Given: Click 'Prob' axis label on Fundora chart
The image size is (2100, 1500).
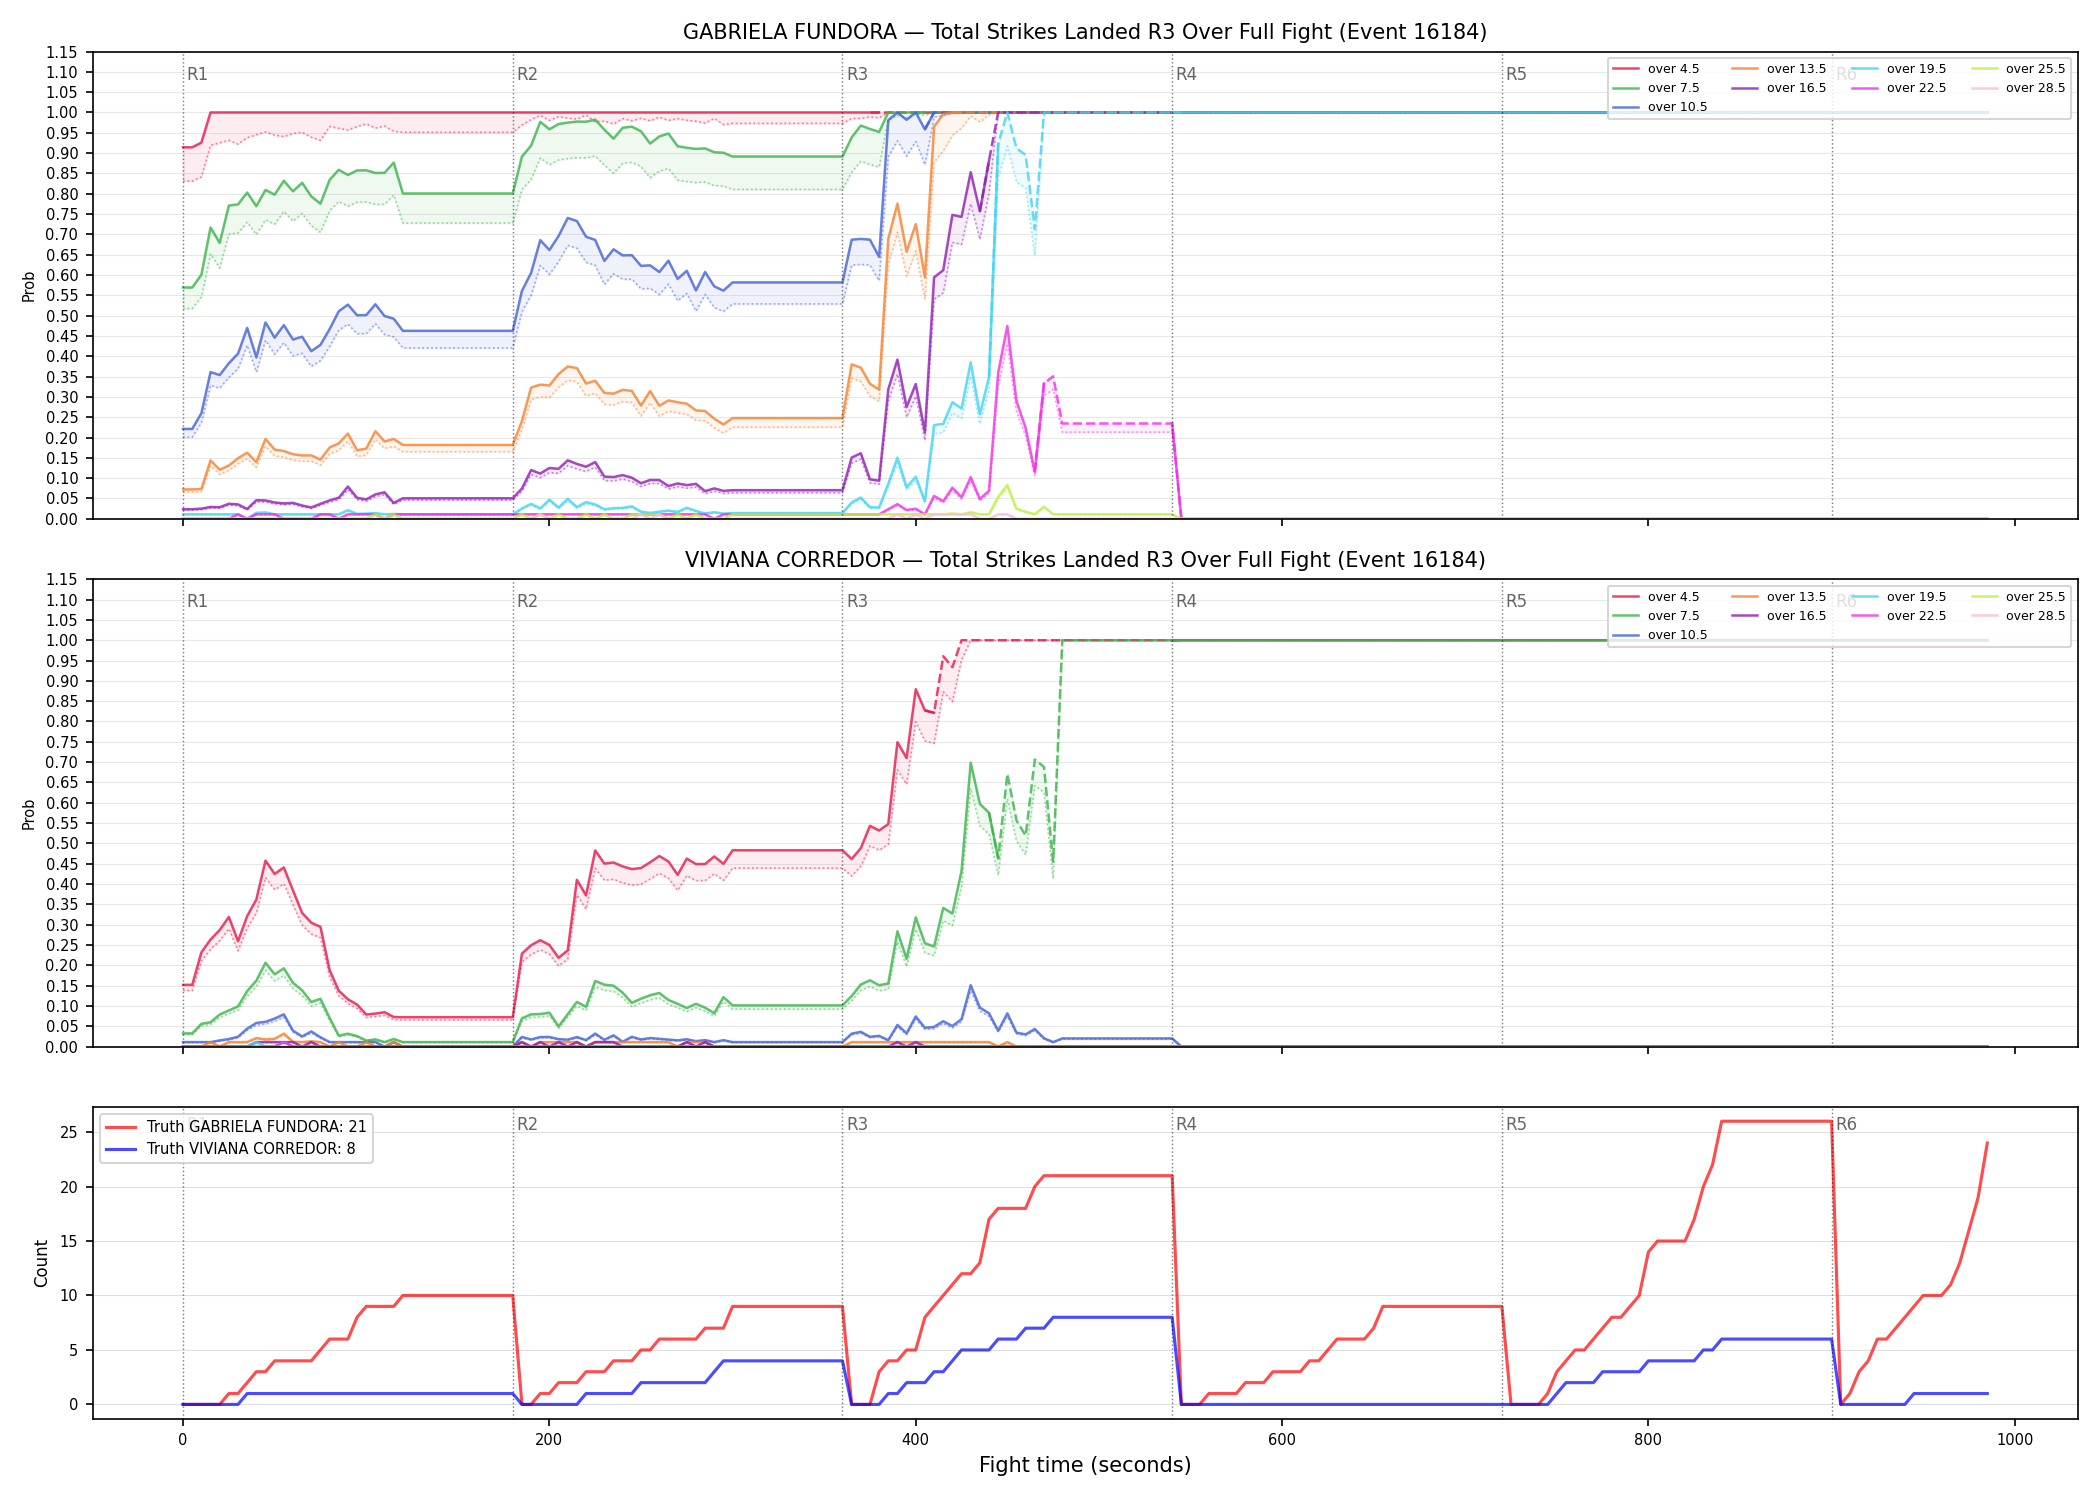Looking at the screenshot, I should (x=29, y=286).
